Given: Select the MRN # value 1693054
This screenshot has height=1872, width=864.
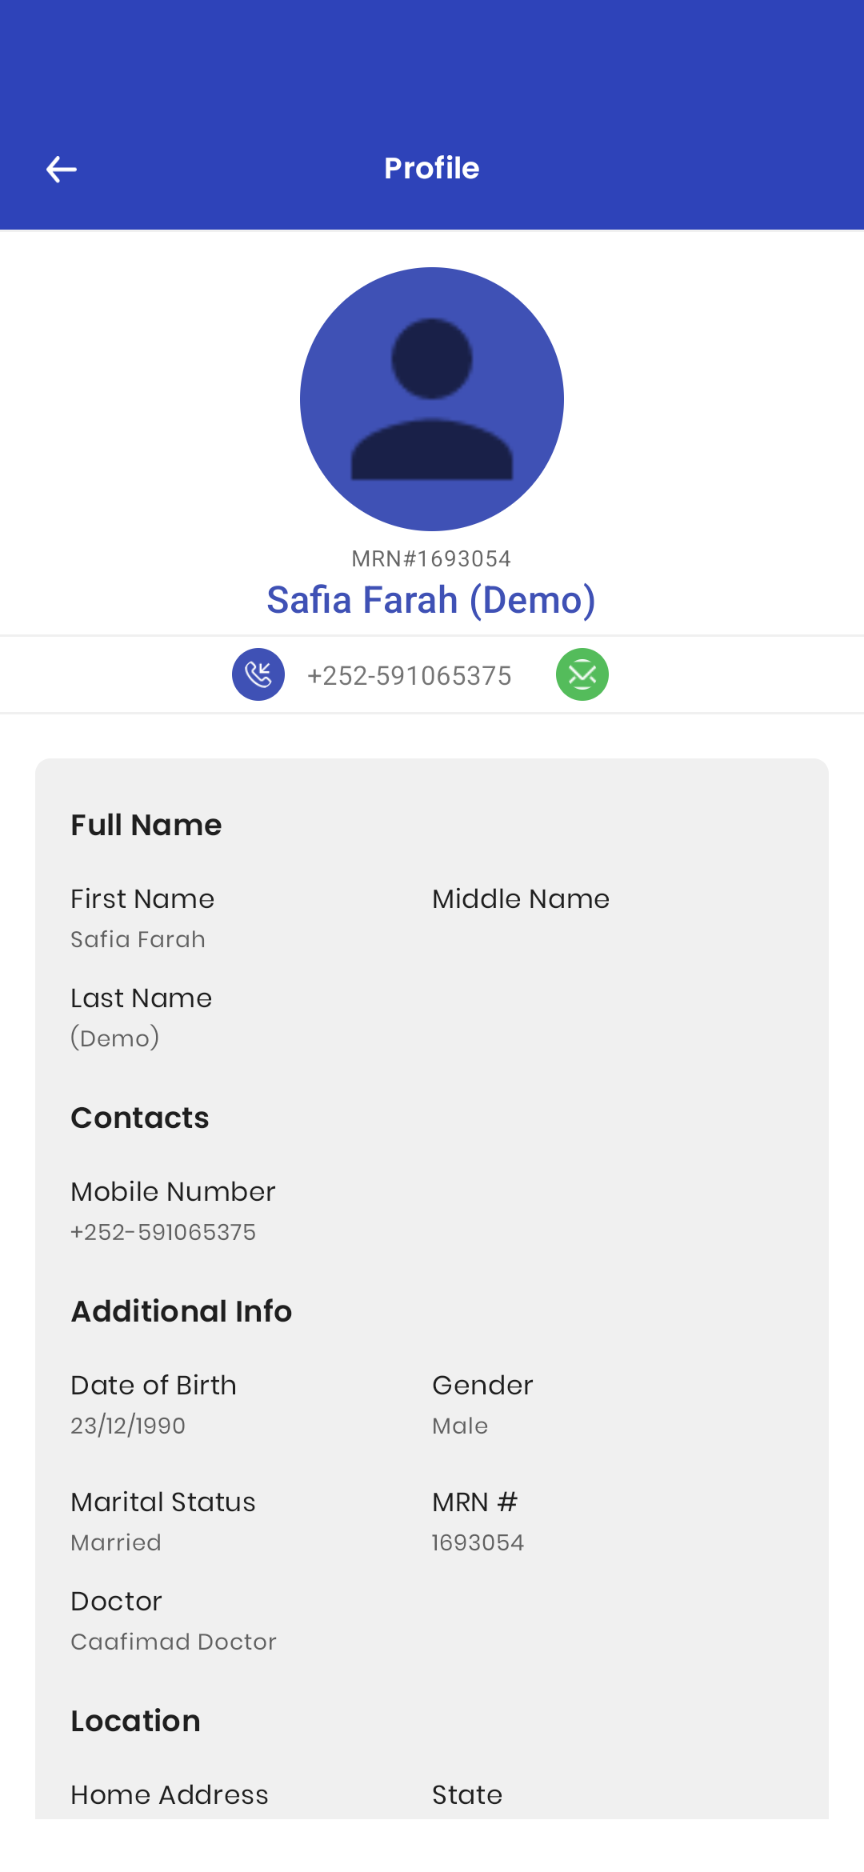Looking at the screenshot, I should pos(478,1543).
